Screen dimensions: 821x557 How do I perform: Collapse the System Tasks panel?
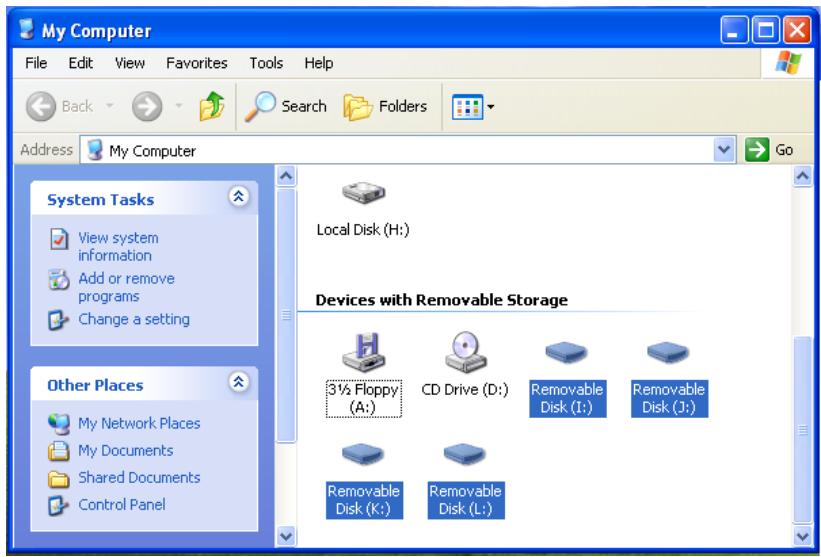pos(239,197)
